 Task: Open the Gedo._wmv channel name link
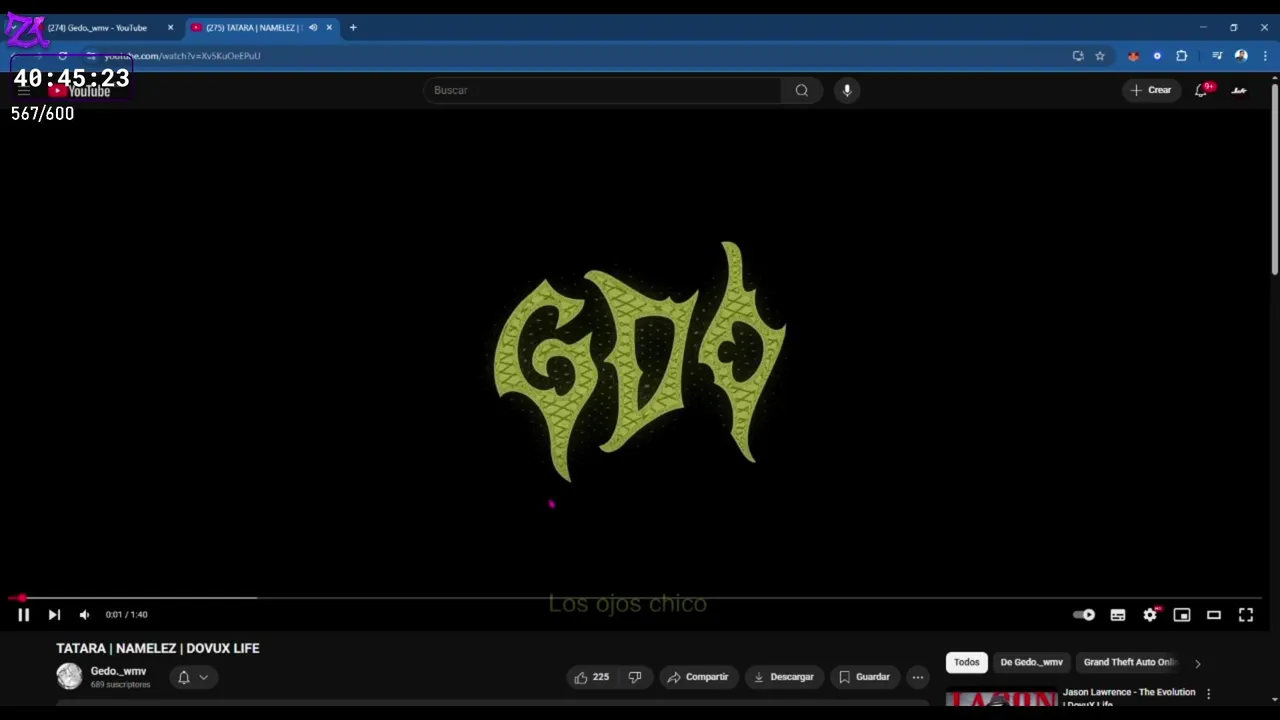118,671
